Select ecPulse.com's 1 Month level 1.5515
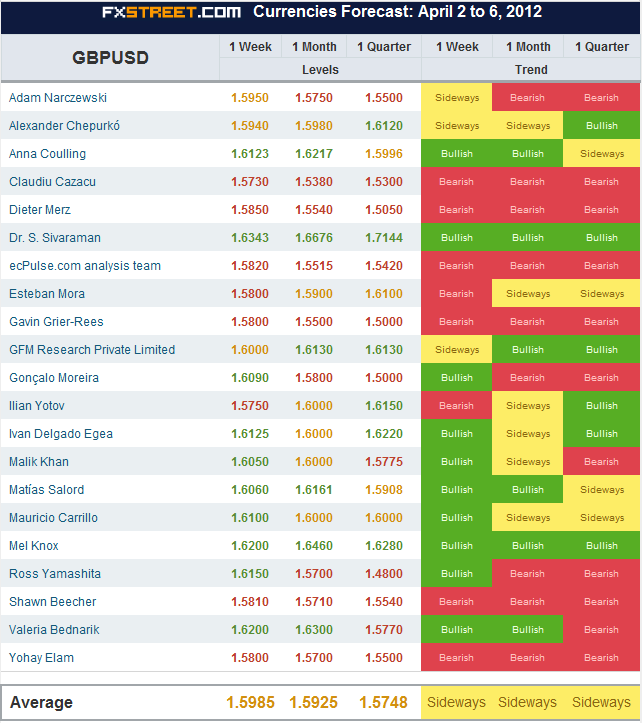Image resolution: width=642 pixels, height=723 pixels. (x=314, y=266)
